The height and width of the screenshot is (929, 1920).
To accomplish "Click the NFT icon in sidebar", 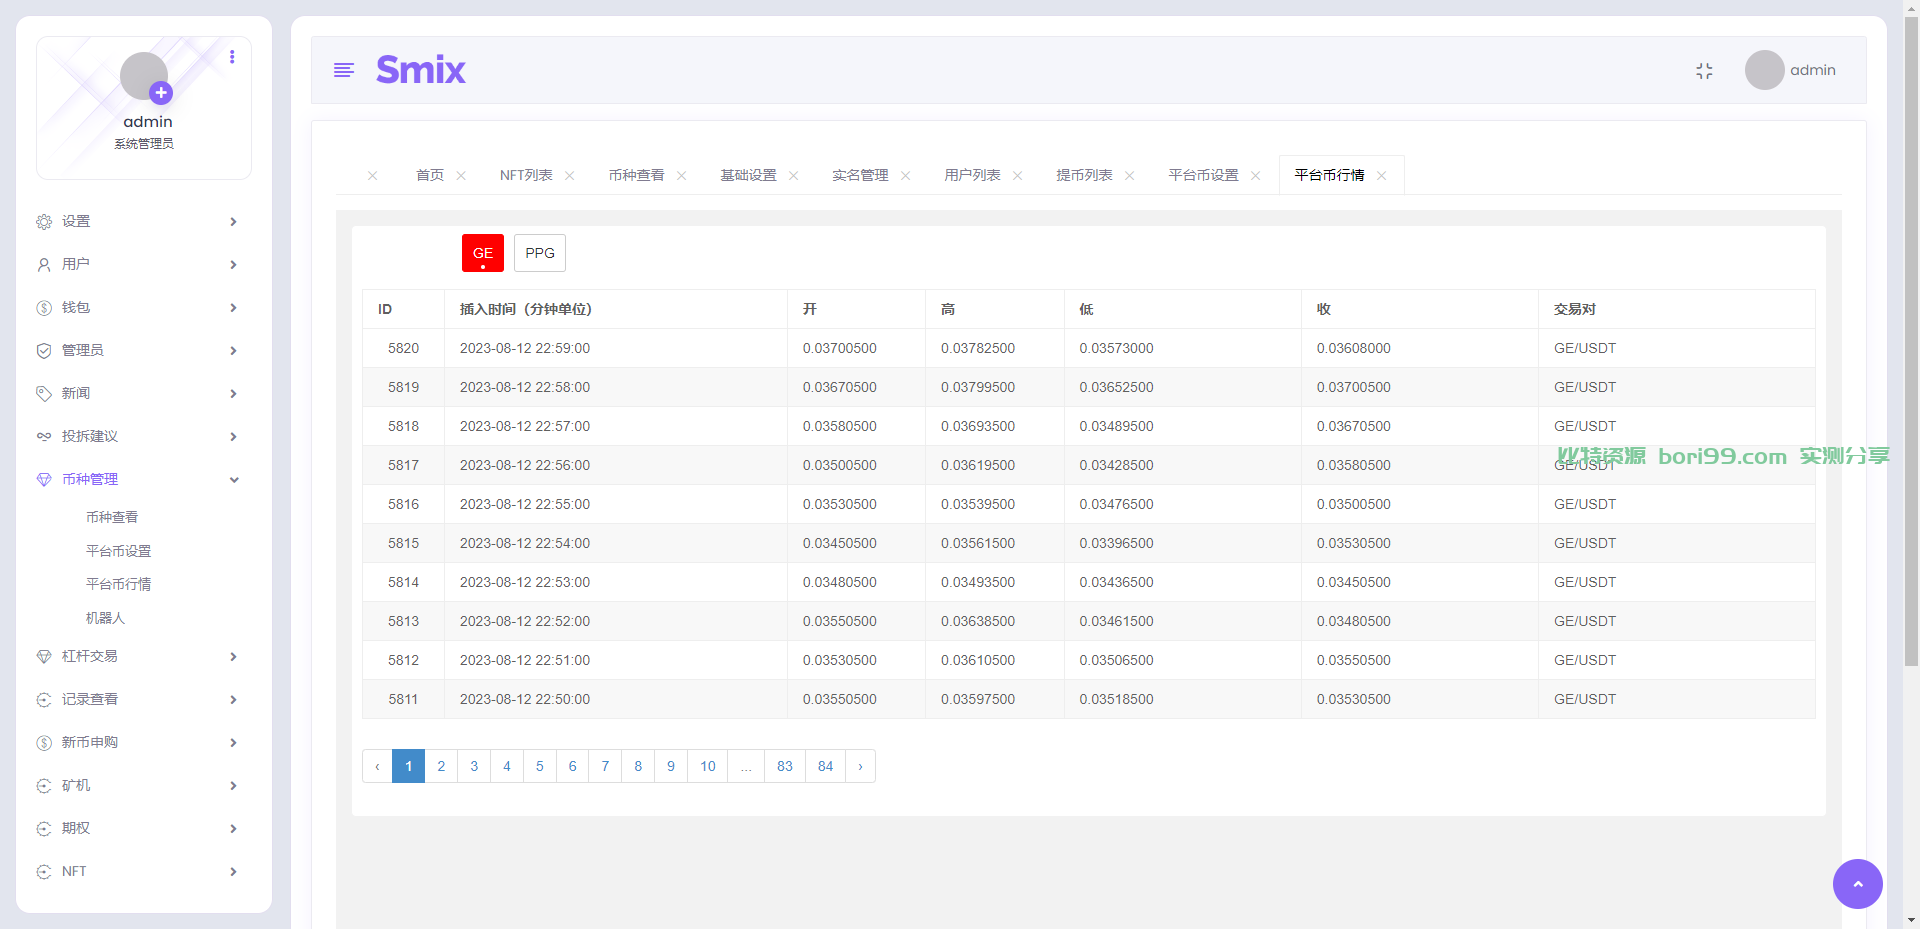I will 44,872.
